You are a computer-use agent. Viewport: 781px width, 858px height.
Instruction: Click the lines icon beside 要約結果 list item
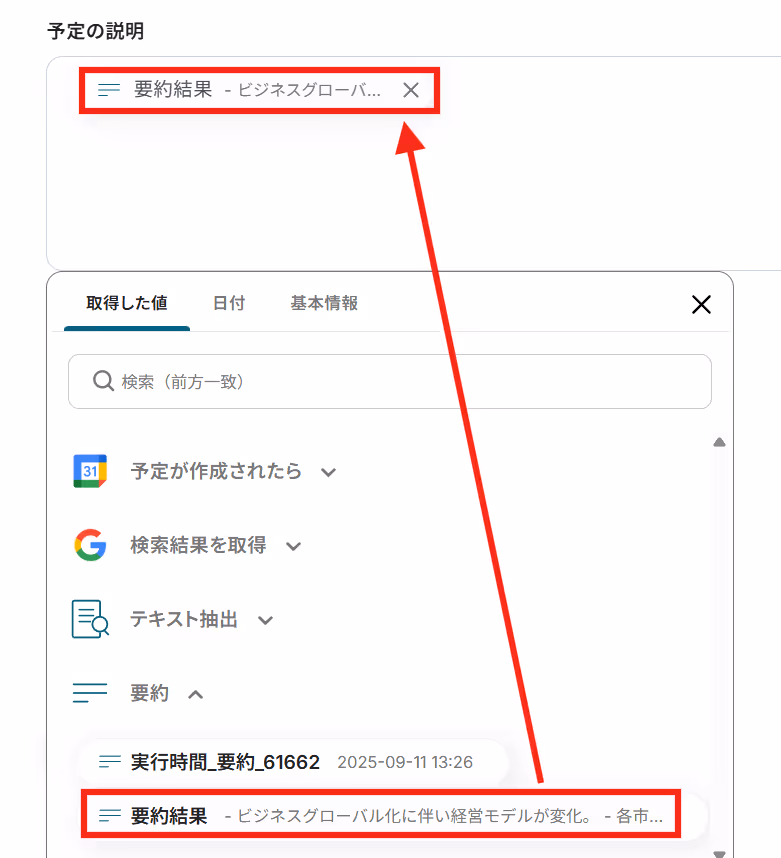109,815
